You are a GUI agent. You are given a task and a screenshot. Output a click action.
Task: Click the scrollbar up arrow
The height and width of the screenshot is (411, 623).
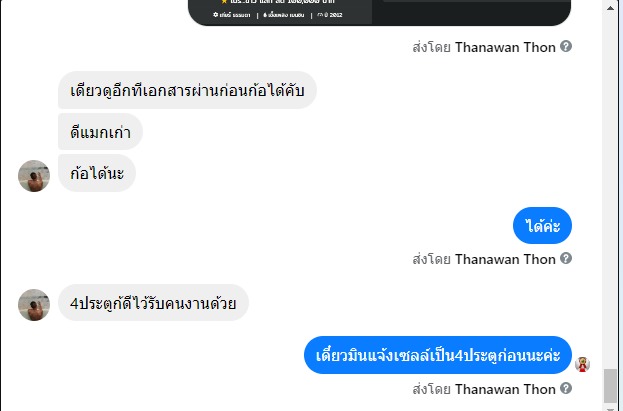(x=610, y=8)
